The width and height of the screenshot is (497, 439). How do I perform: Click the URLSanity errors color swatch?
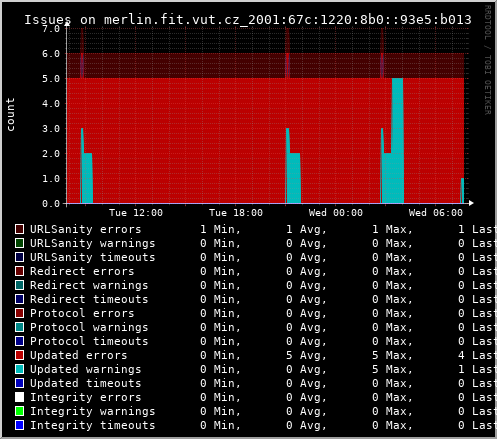19,229
